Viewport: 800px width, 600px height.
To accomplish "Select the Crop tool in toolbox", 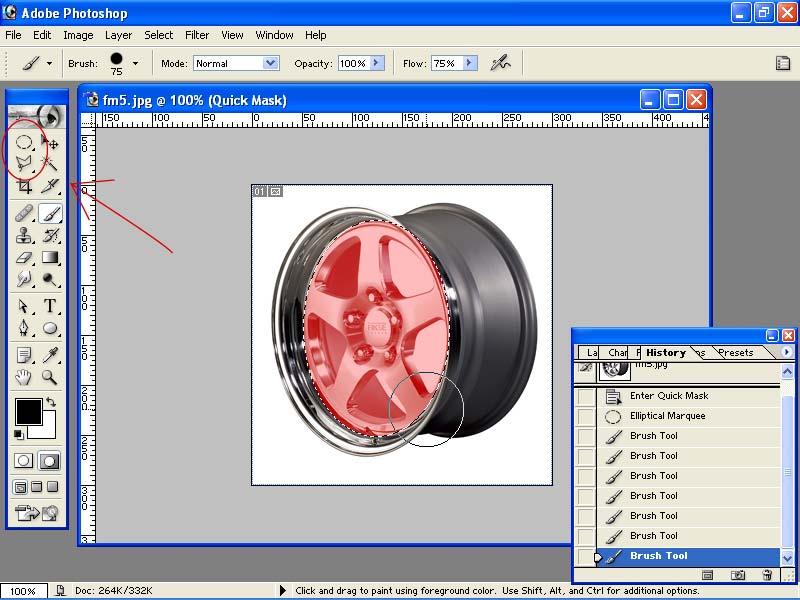I will 25,187.
